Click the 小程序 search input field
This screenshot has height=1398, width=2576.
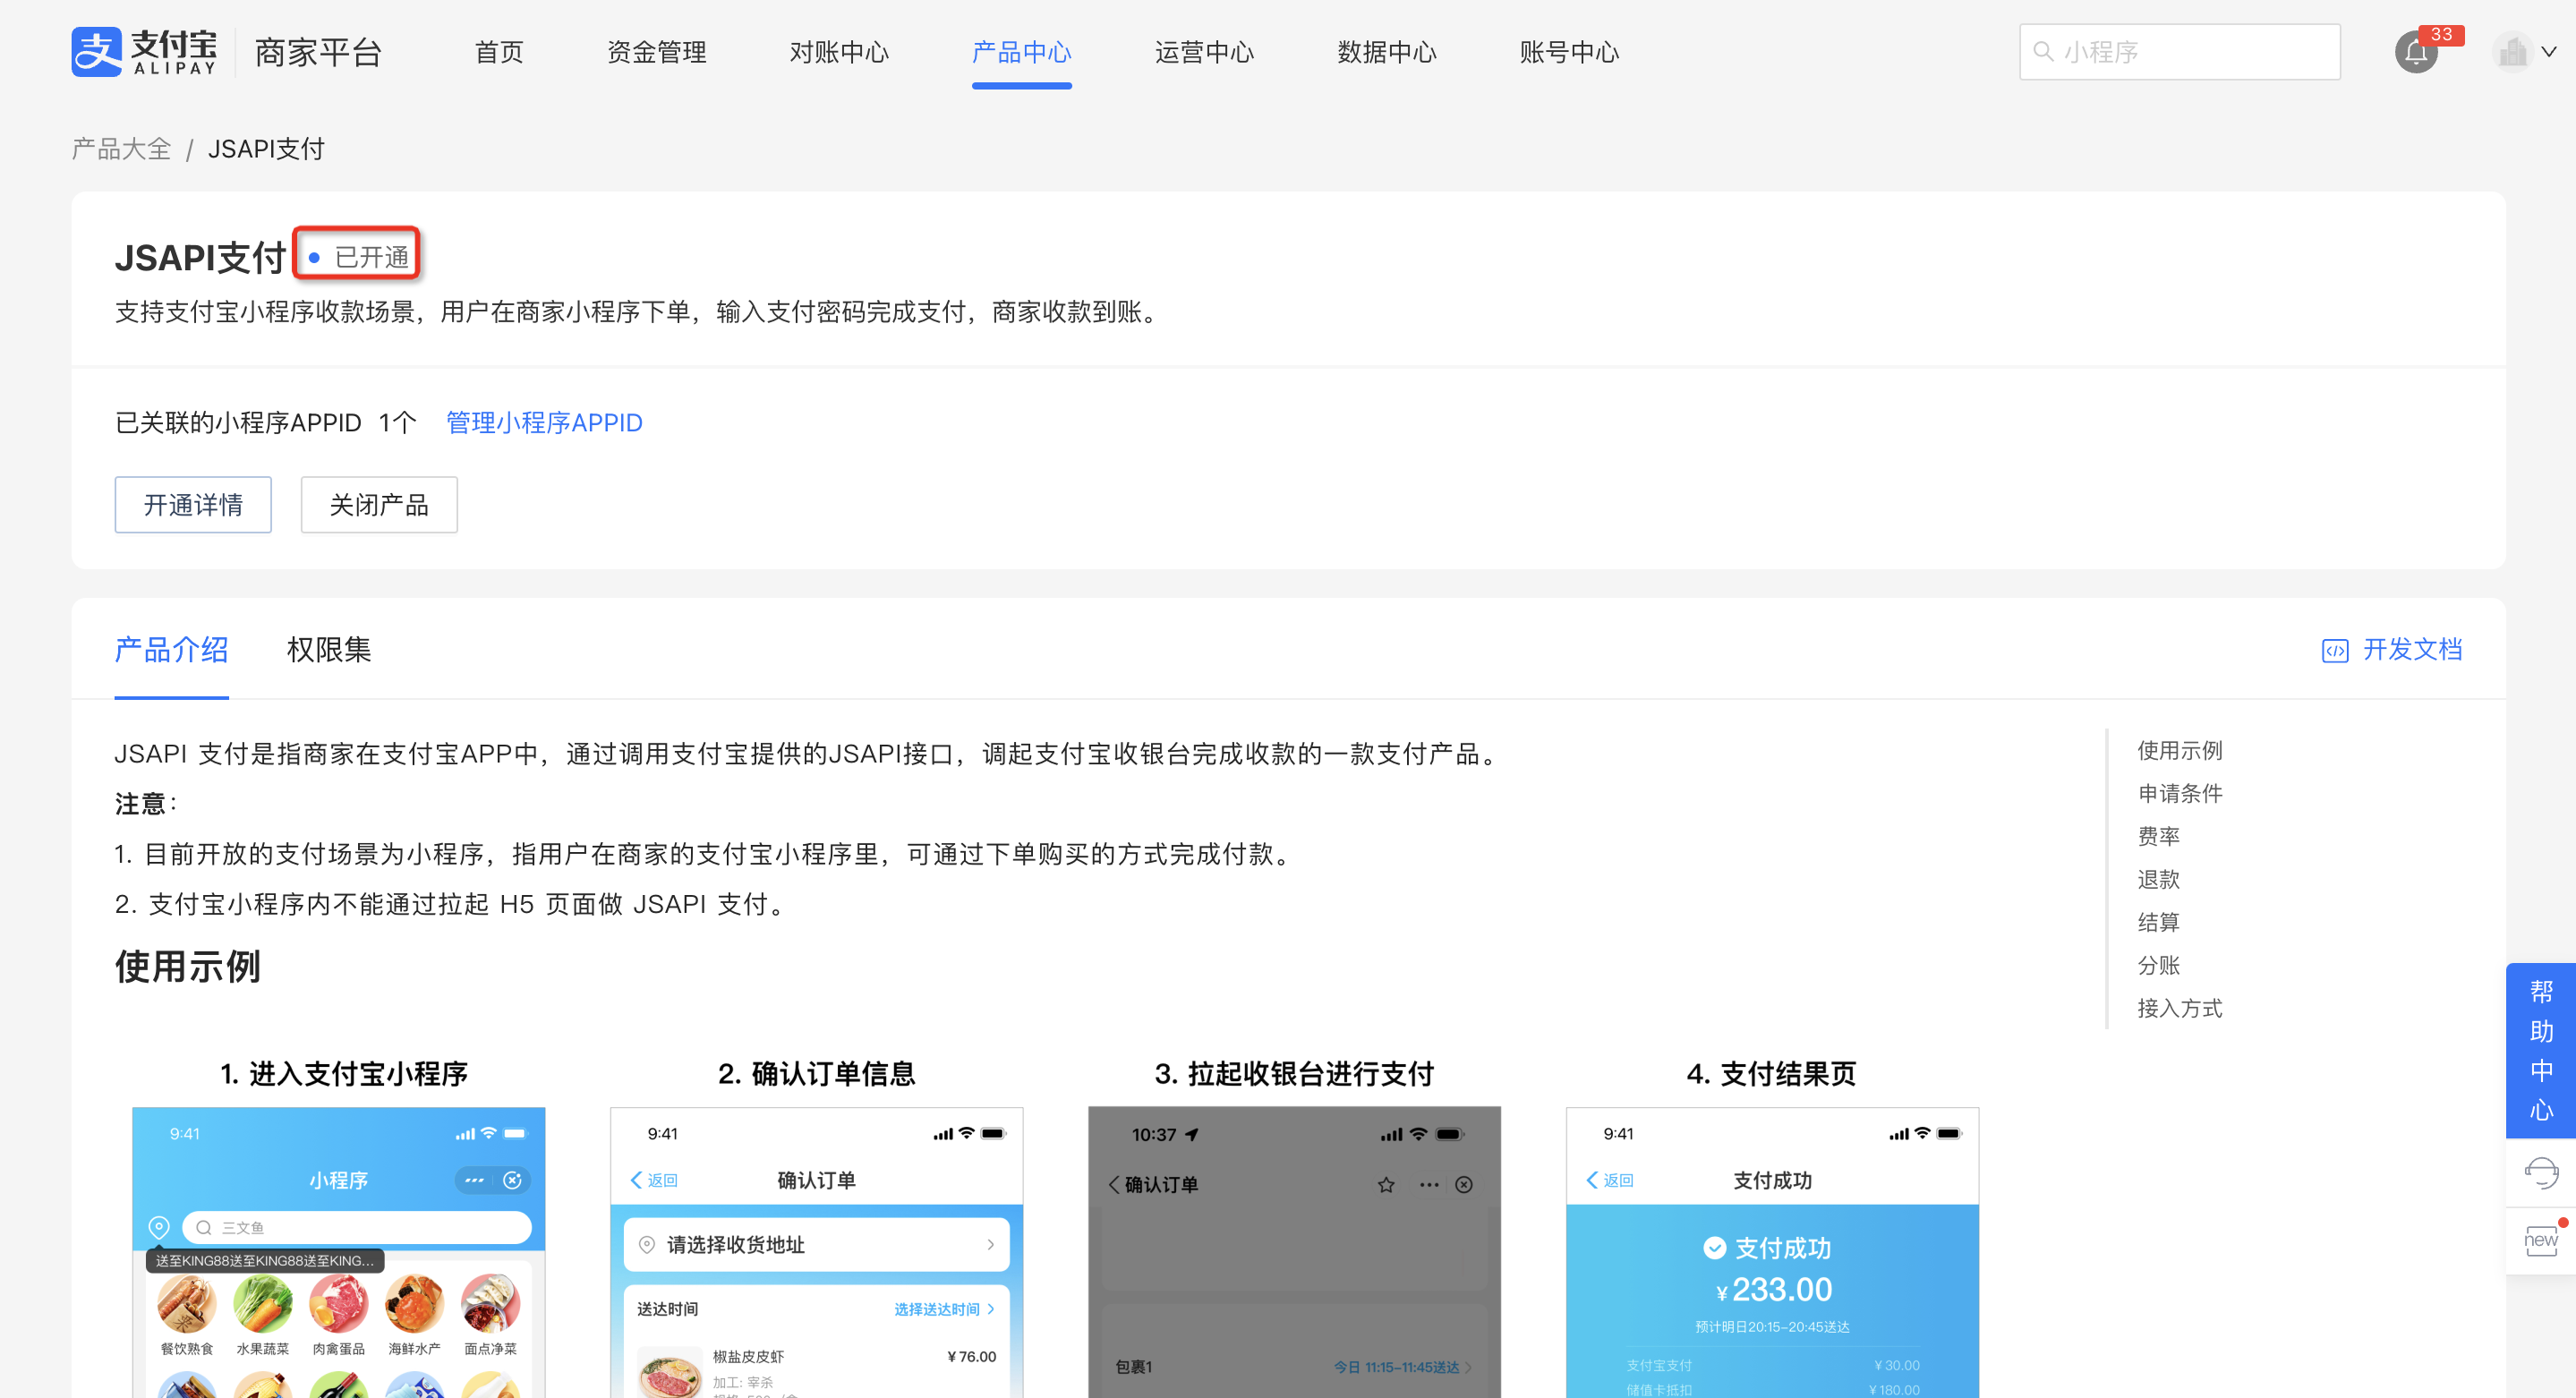coord(2180,51)
